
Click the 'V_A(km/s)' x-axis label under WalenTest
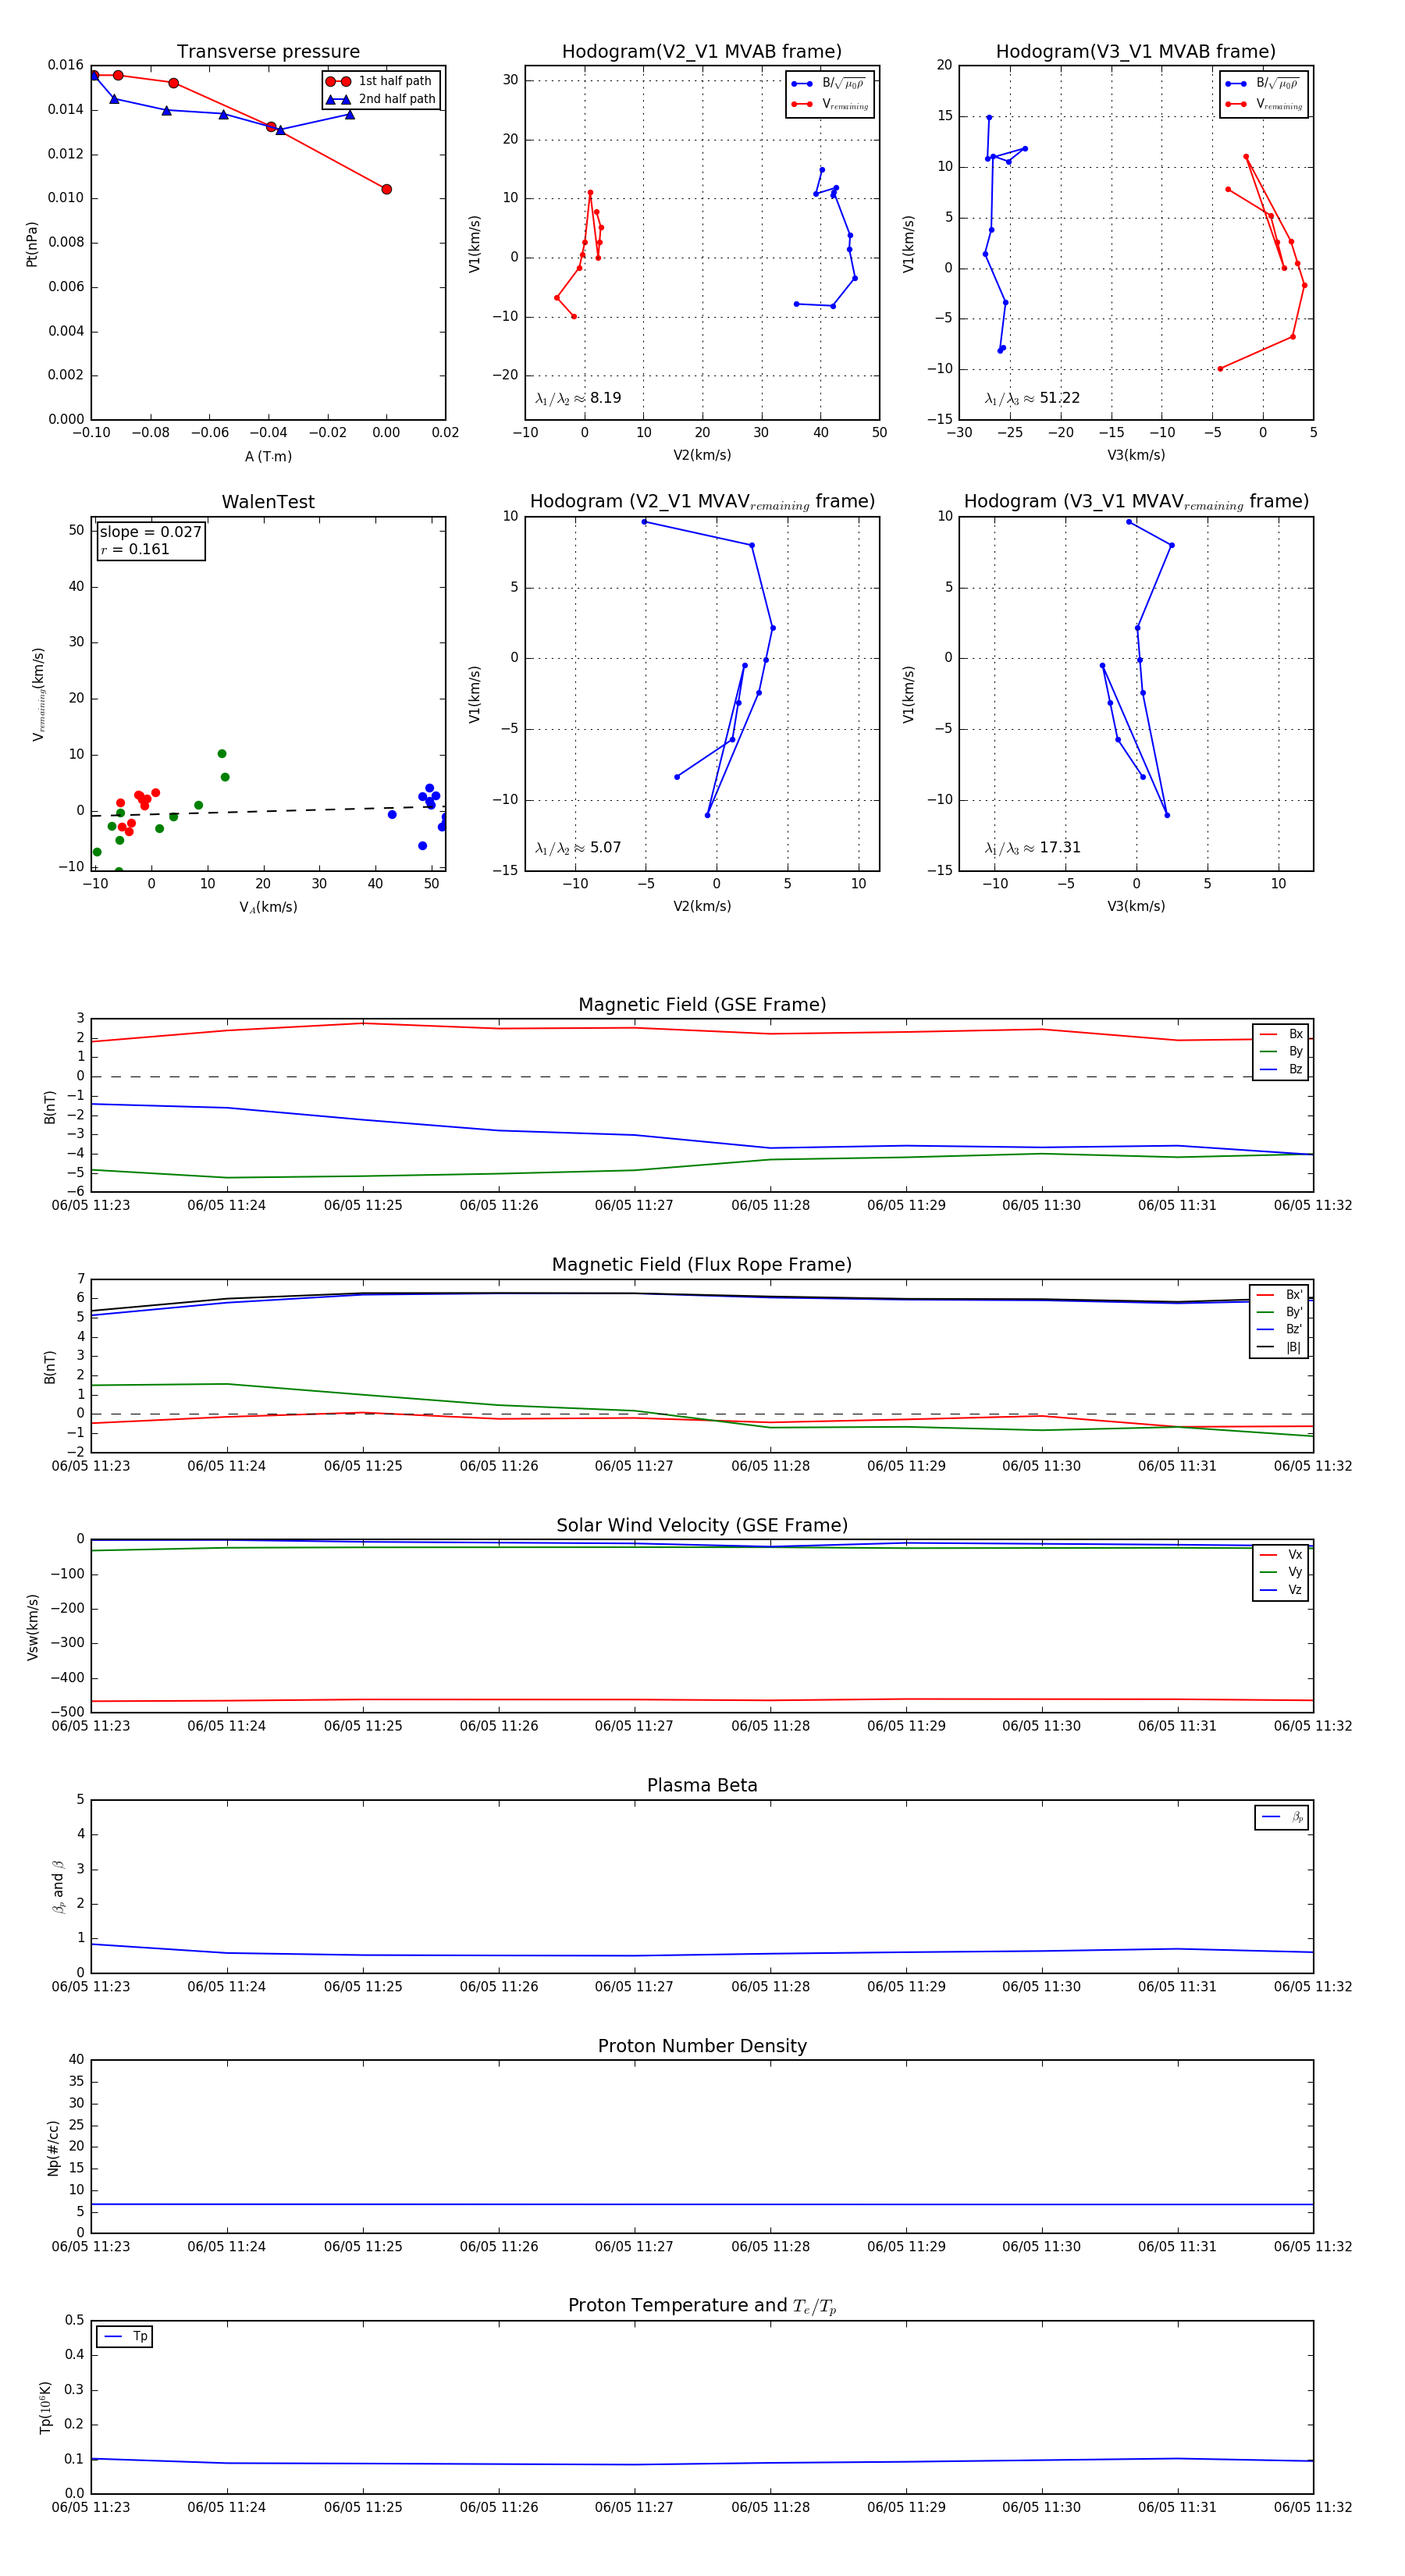[x=268, y=908]
